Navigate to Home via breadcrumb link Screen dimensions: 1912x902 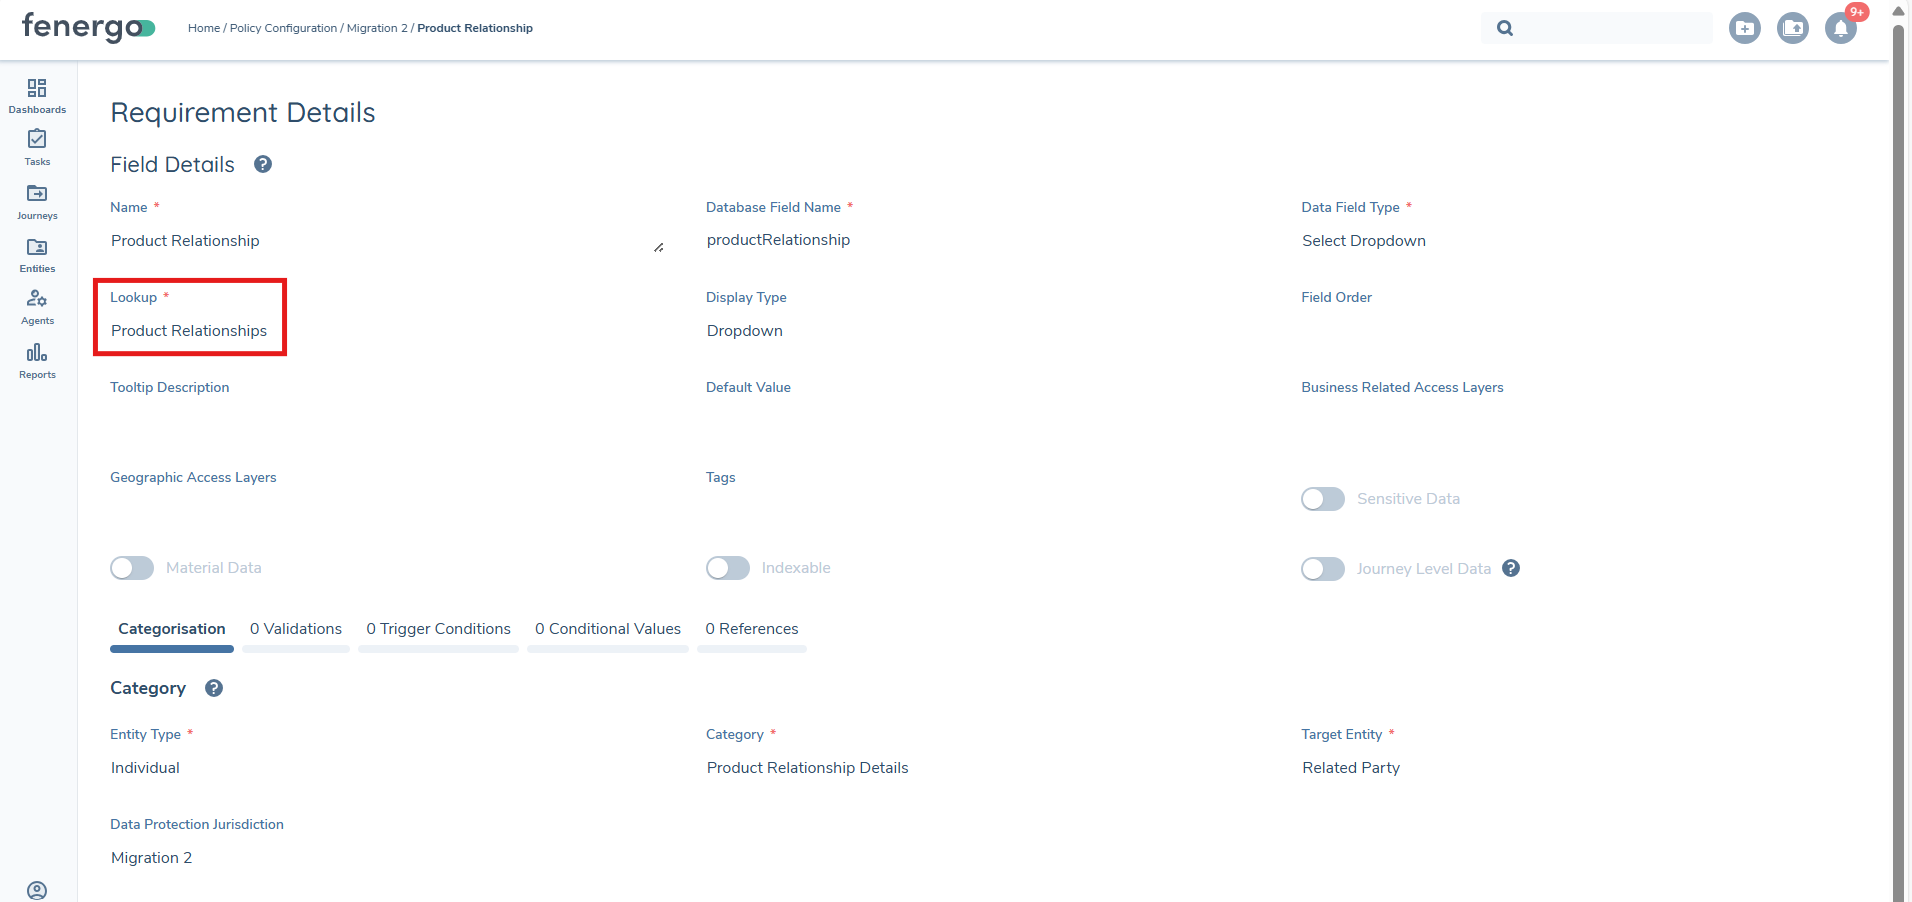(203, 28)
